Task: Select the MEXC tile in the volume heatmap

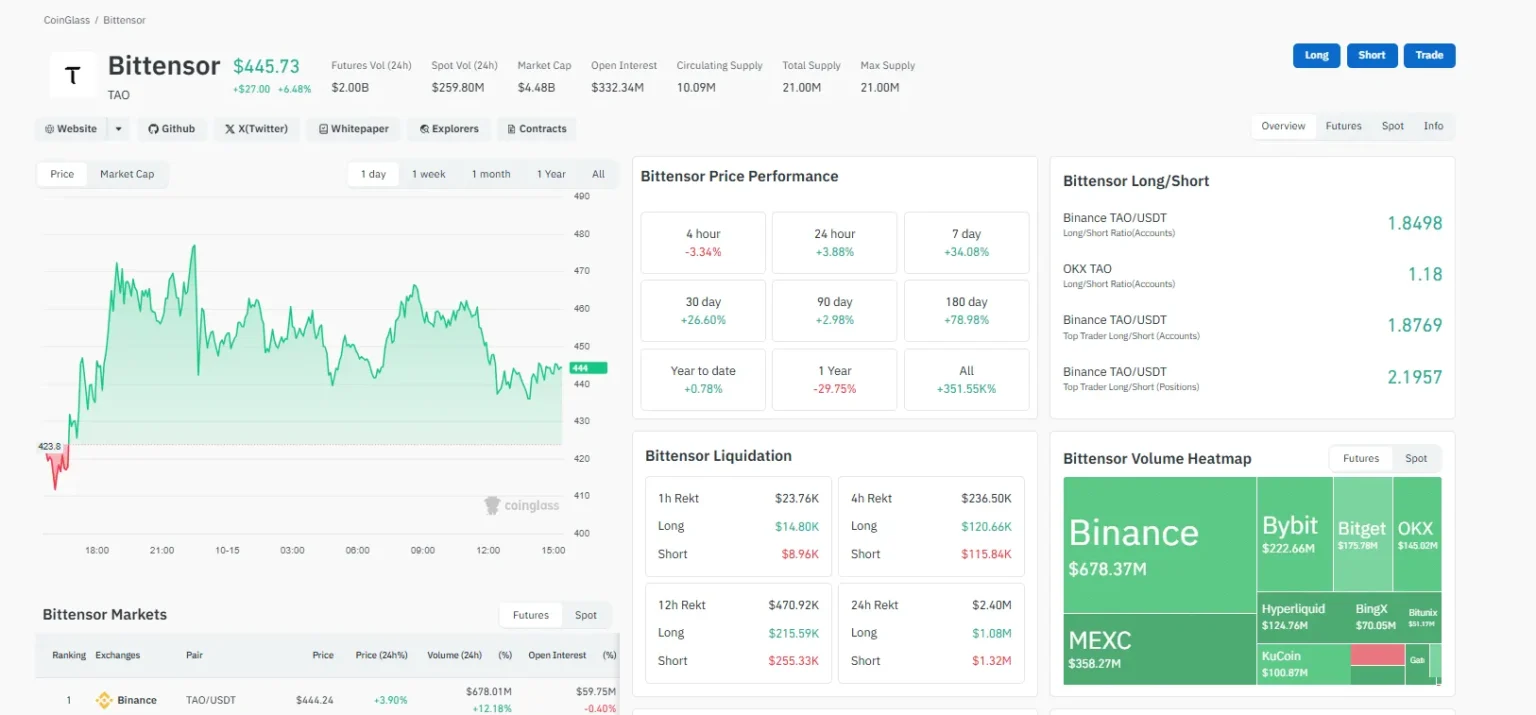Action: point(1160,648)
